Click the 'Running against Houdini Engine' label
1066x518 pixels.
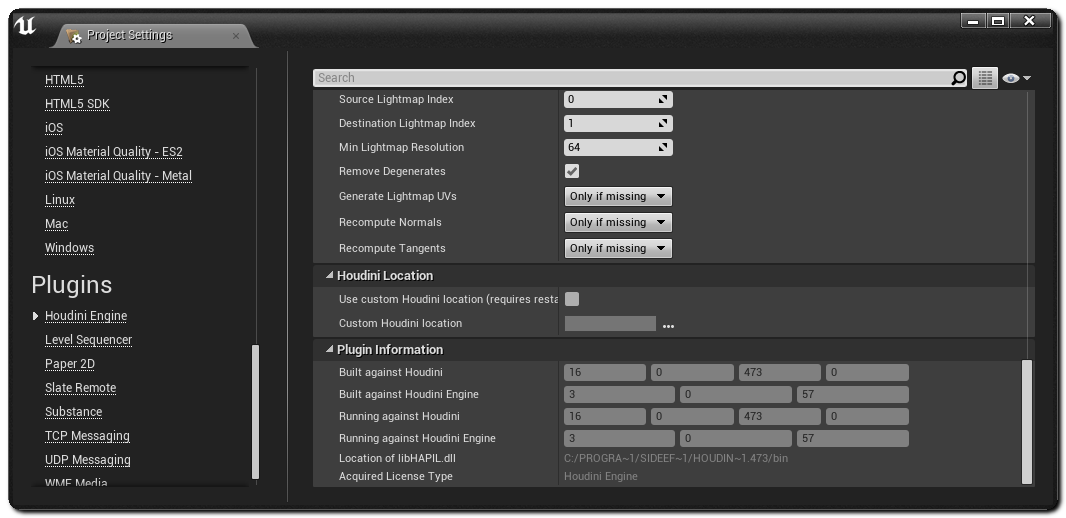click(417, 438)
